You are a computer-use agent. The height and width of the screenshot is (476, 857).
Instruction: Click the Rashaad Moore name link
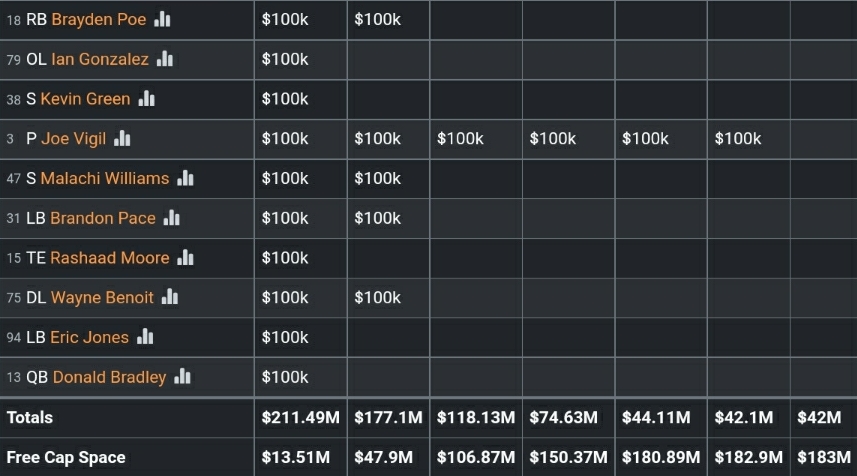(x=110, y=258)
